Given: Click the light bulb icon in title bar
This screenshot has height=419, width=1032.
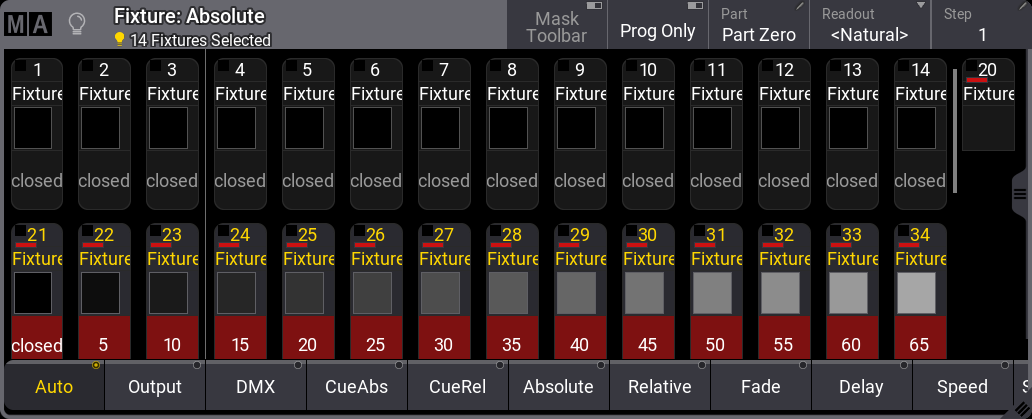Looking at the screenshot, I should point(78,25).
